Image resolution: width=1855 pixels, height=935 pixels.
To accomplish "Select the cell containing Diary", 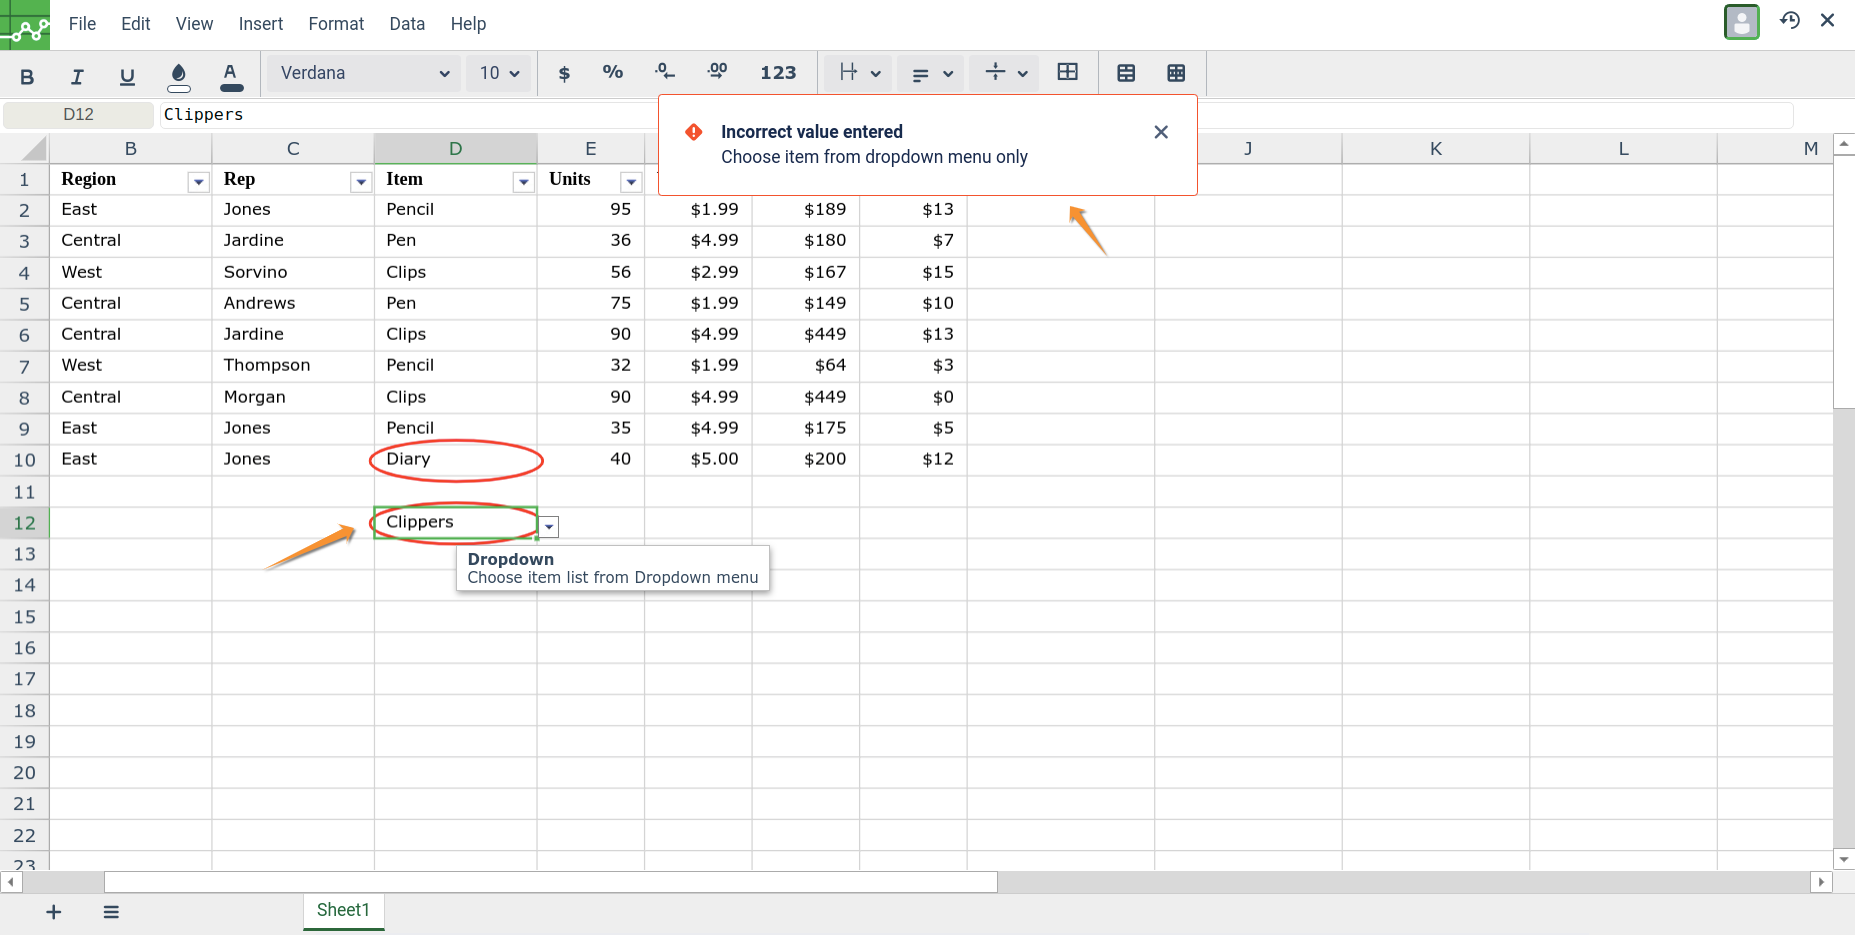I will (456, 460).
